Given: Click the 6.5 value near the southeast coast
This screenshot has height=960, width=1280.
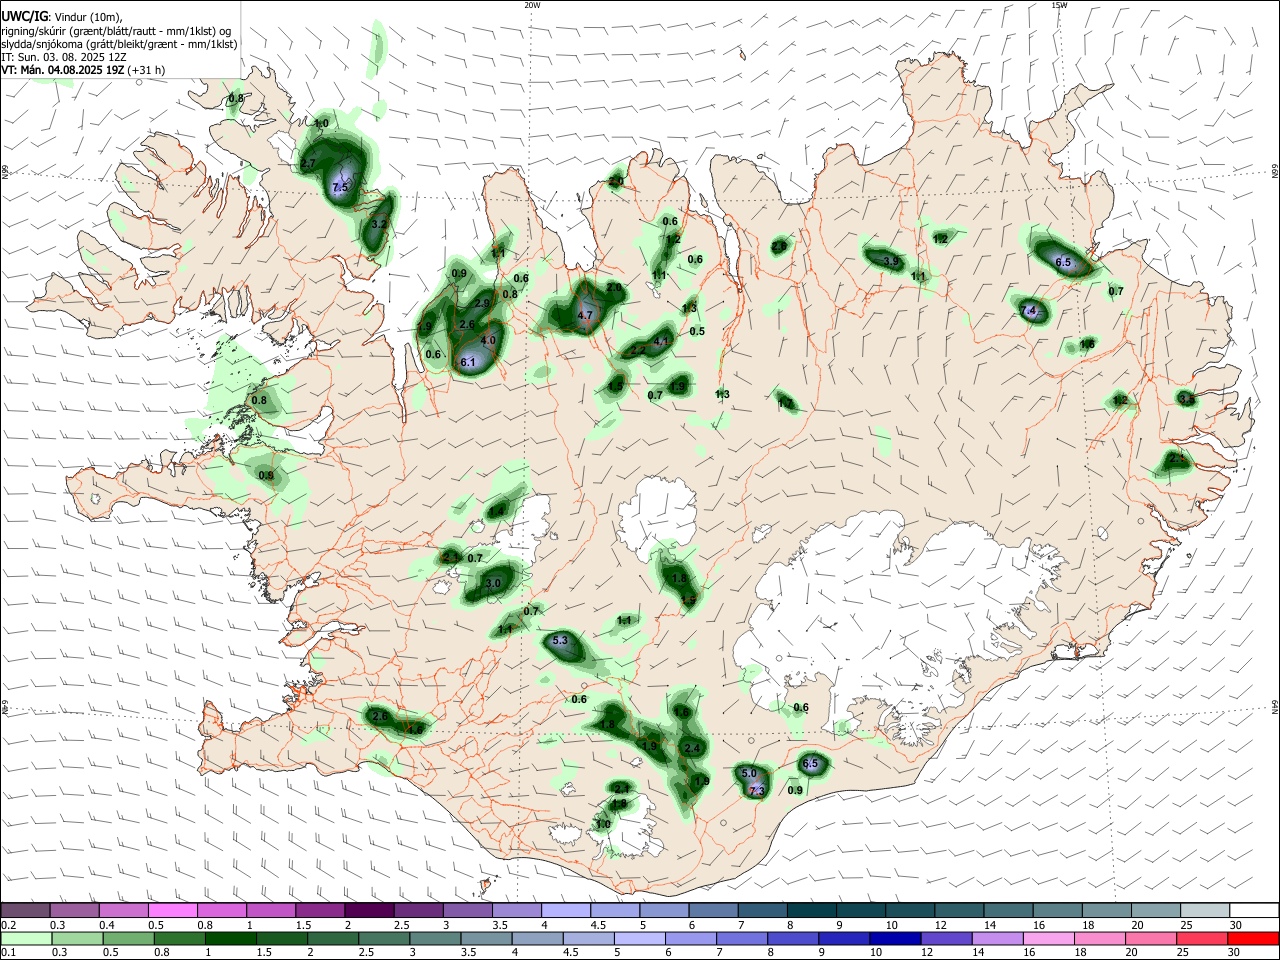Looking at the screenshot, I should [810, 764].
